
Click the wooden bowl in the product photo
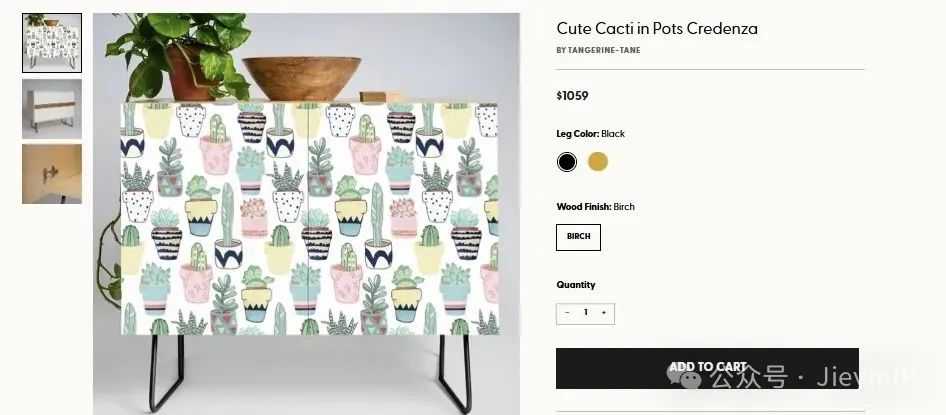[302, 78]
